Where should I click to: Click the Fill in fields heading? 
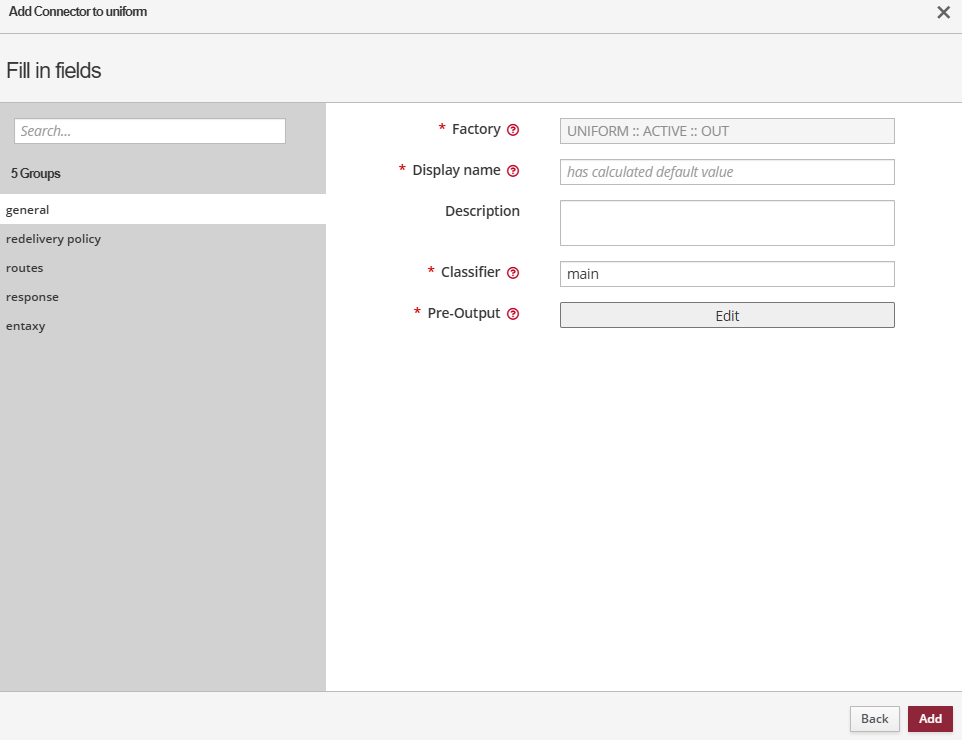tap(54, 71)
